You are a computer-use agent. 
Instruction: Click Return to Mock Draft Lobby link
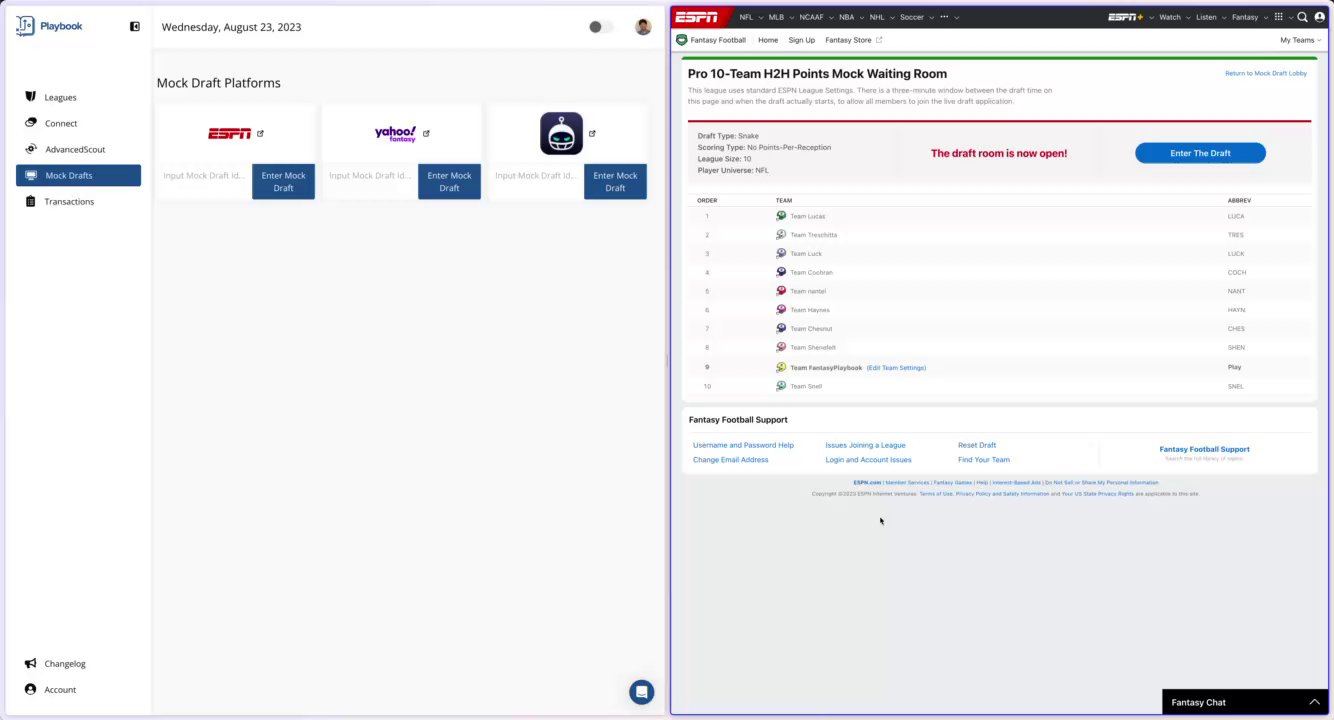1266,73
